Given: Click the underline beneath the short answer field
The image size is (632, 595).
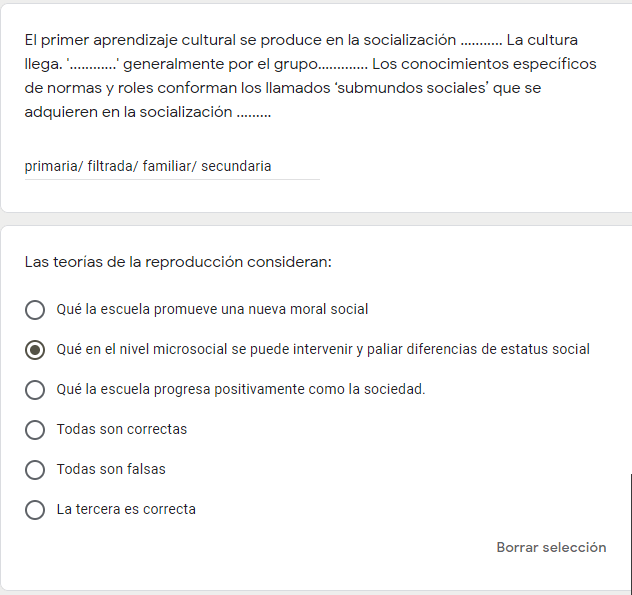Looking at the screenshot, I should [172, 180].
